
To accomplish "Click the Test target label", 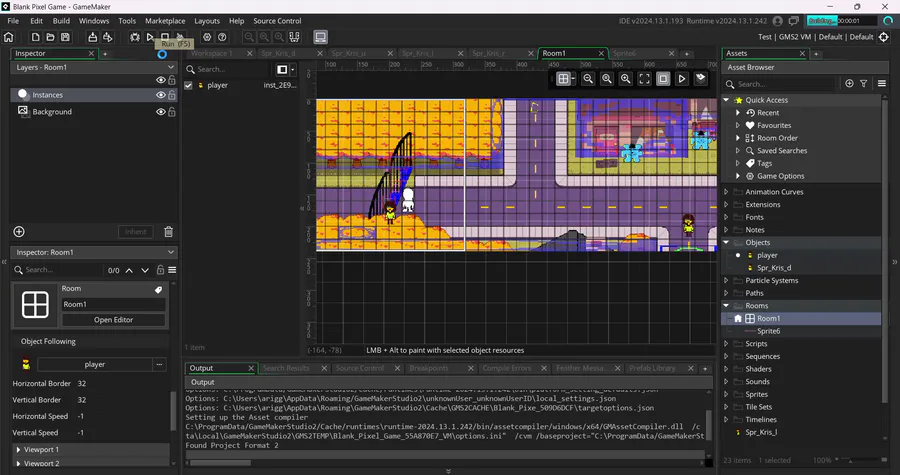I will click(x=765, y=37).
